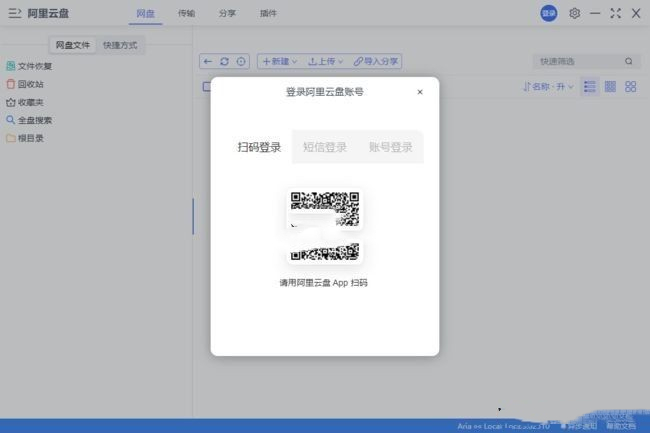Select the 账号登录 login tab

(390, 147)
